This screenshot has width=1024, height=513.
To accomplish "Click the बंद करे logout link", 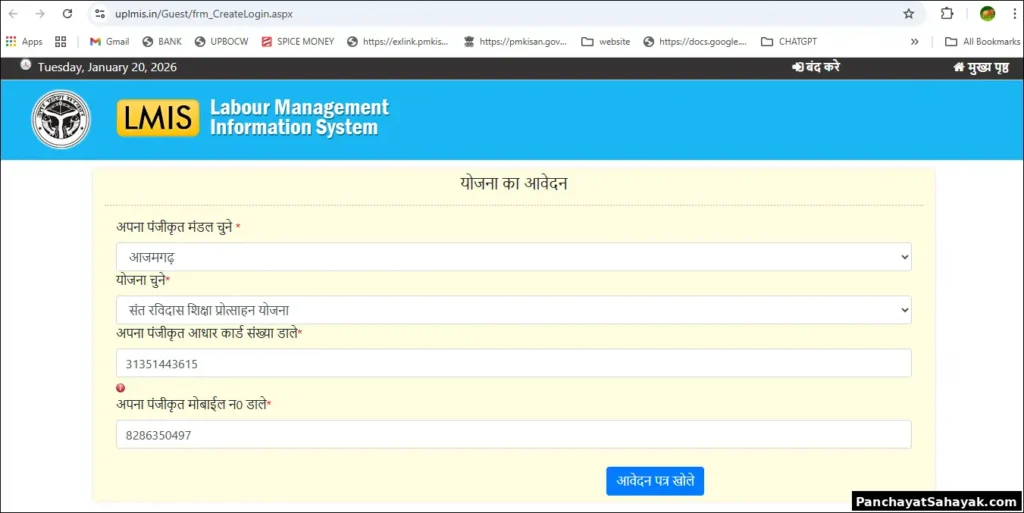I will point(816,67).
